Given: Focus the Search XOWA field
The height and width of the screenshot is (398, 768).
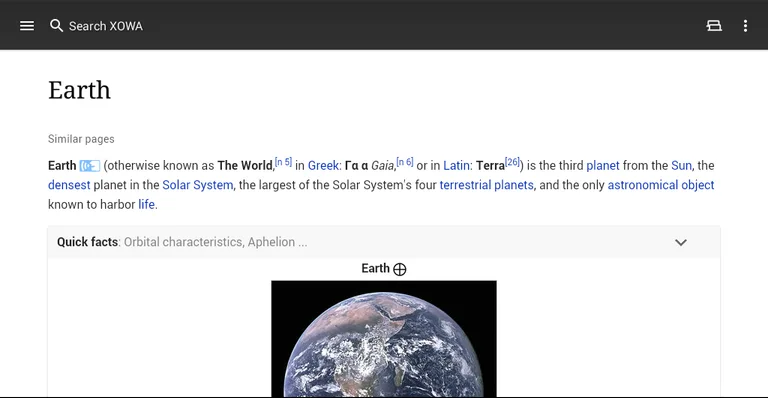Looking at the screenshot, I should pyautogui.click(x=106, y=26).
